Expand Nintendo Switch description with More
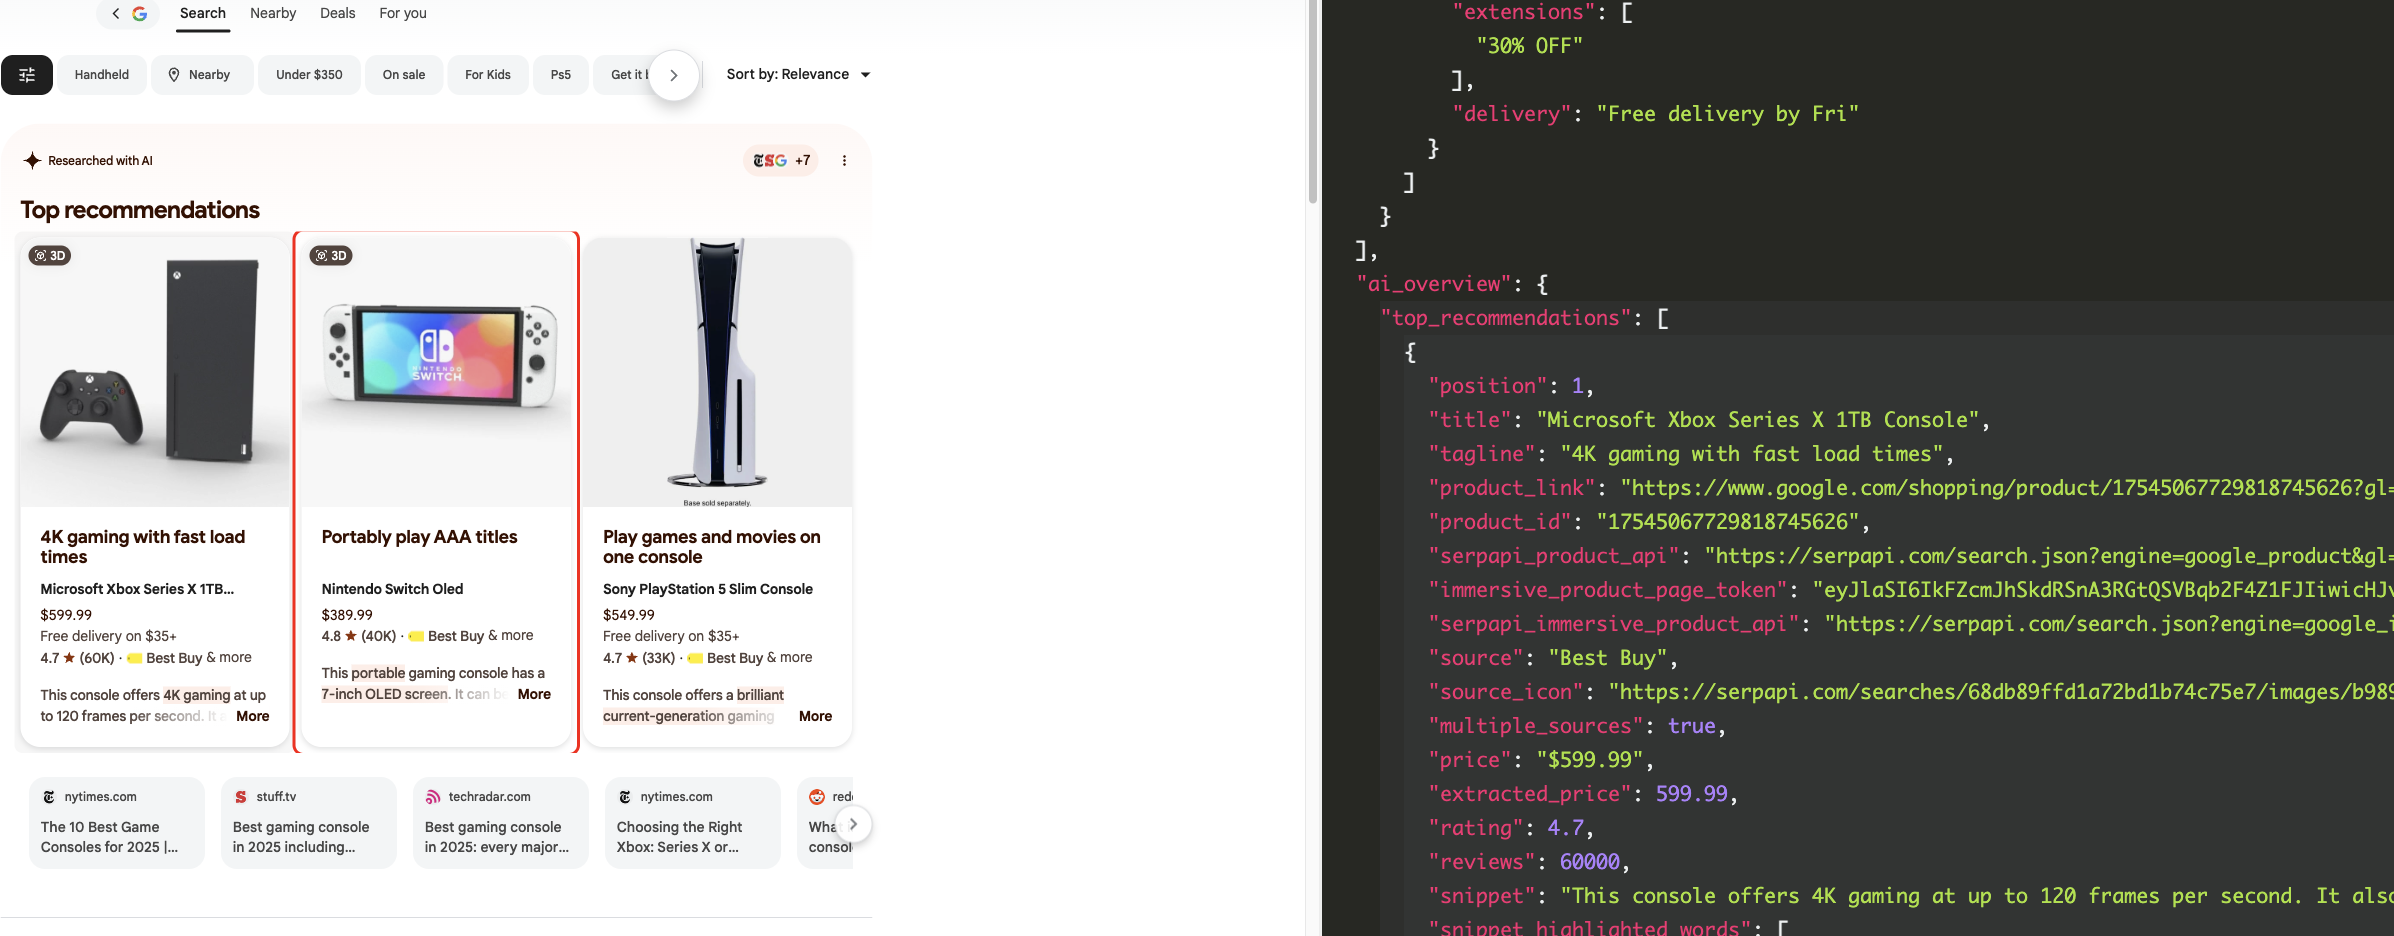The height and width of the screenshot is (936, 2394). click(x=534, y=694)
